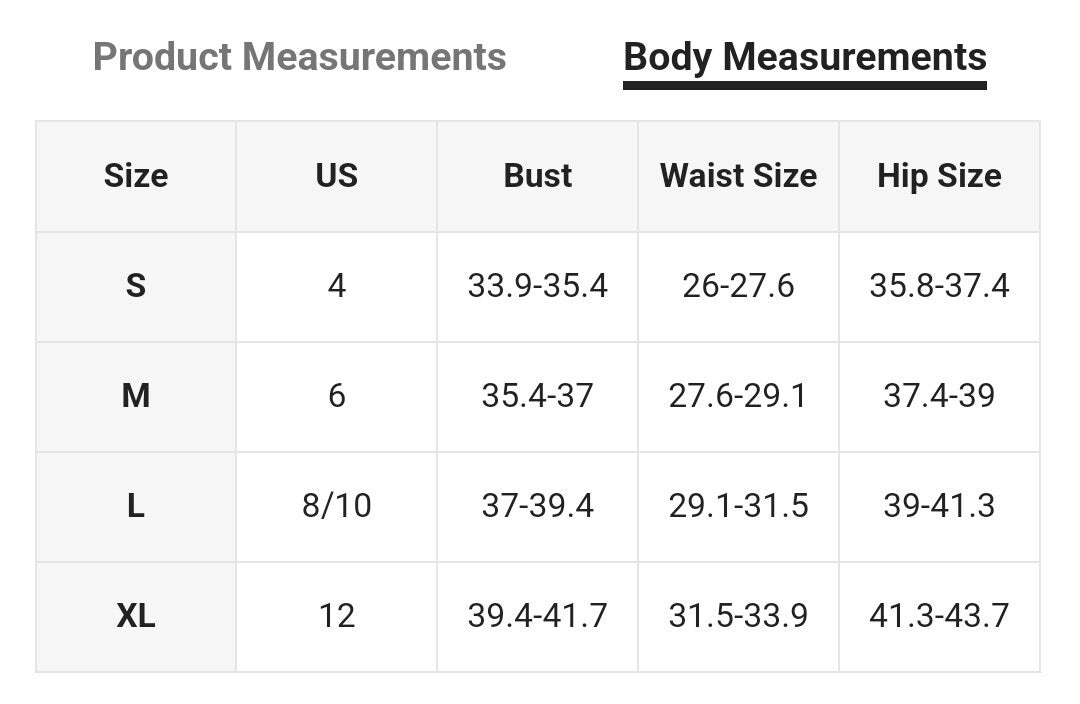Click hip value 37.4-39
This screenshot has height=704, width=1080.
pos(939,396)
